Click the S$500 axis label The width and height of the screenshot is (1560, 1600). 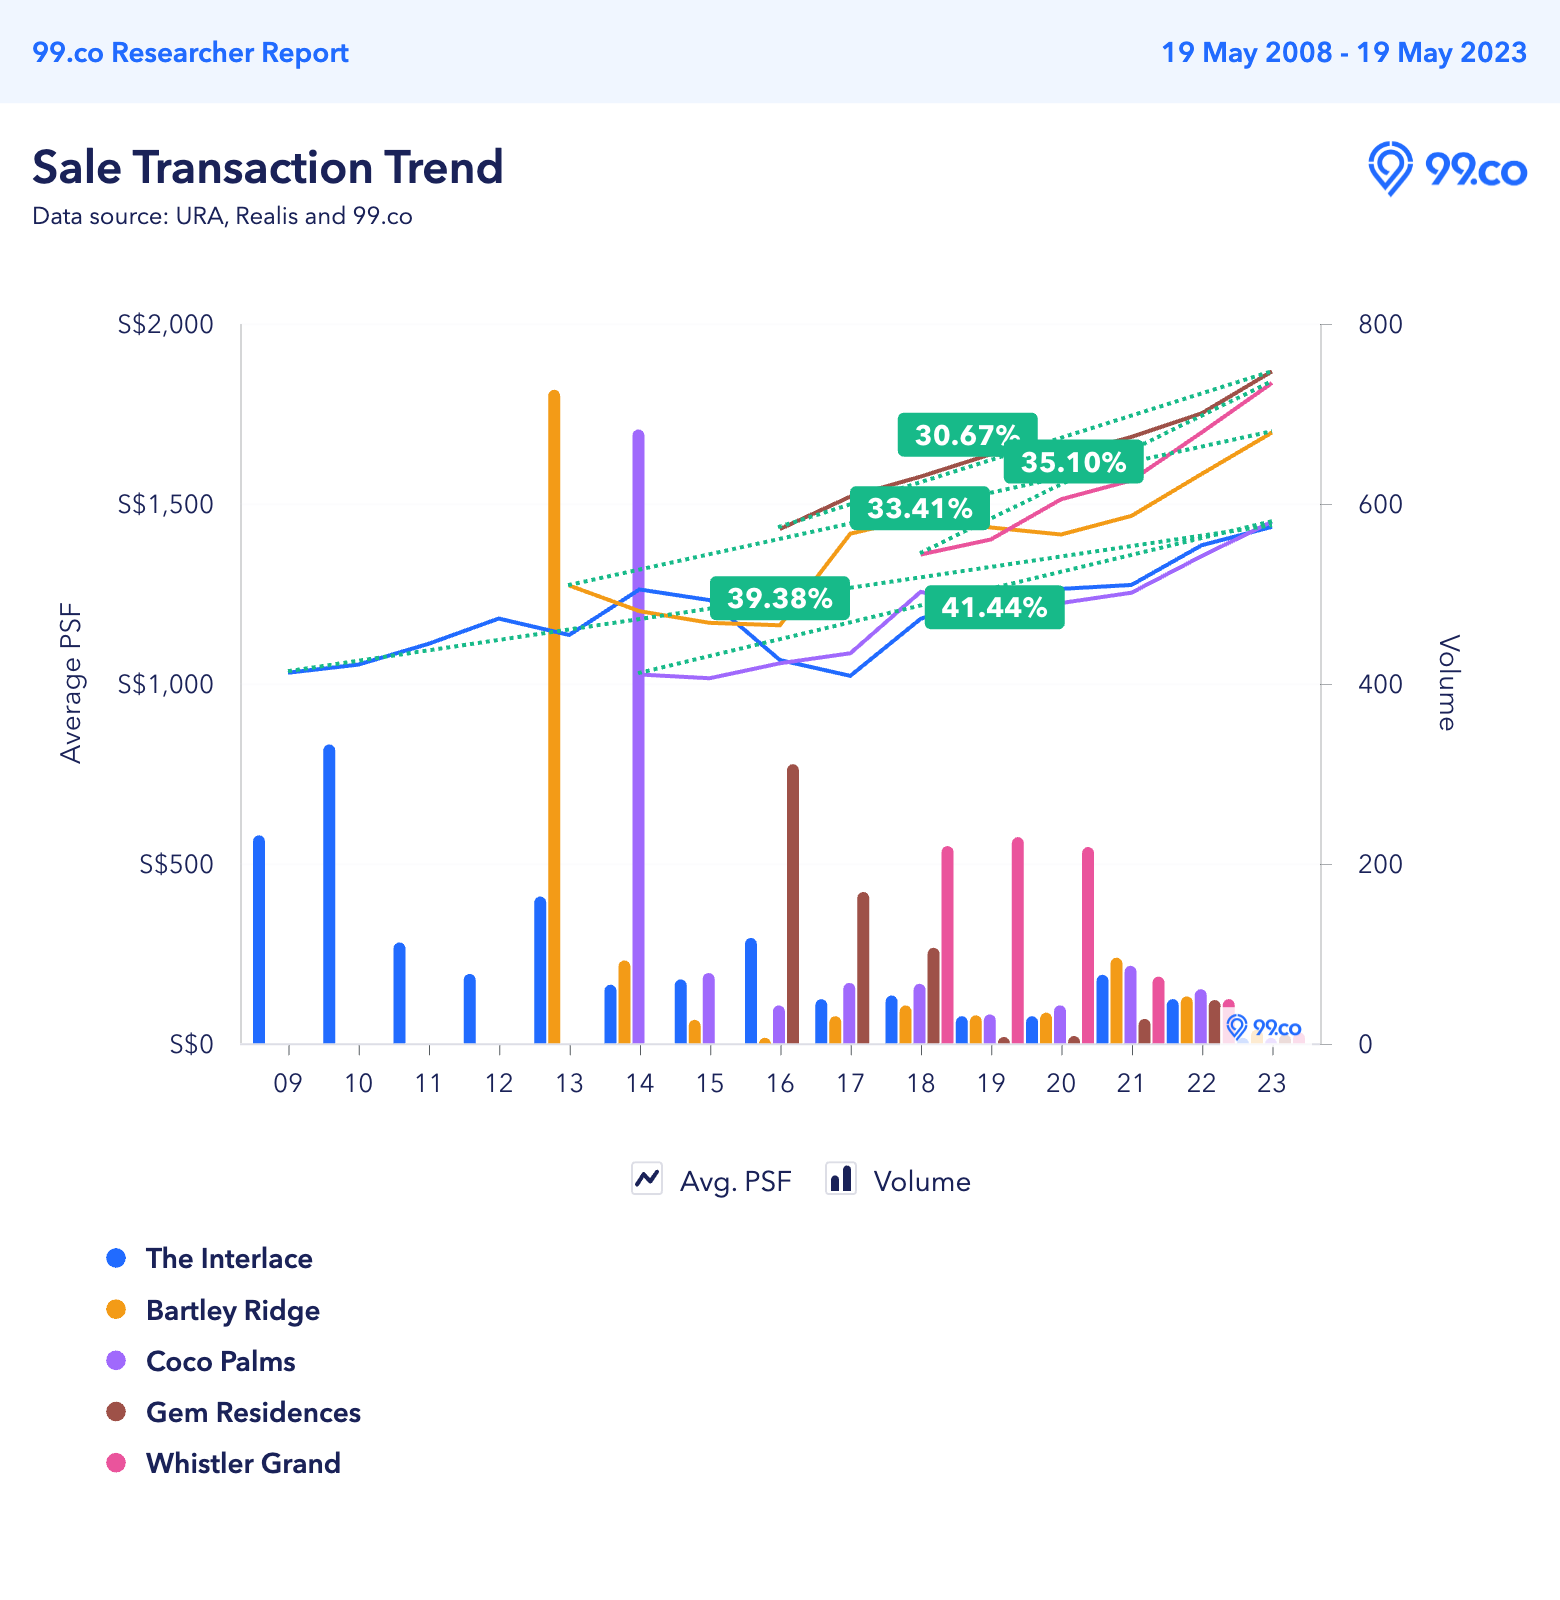(177, 864)
